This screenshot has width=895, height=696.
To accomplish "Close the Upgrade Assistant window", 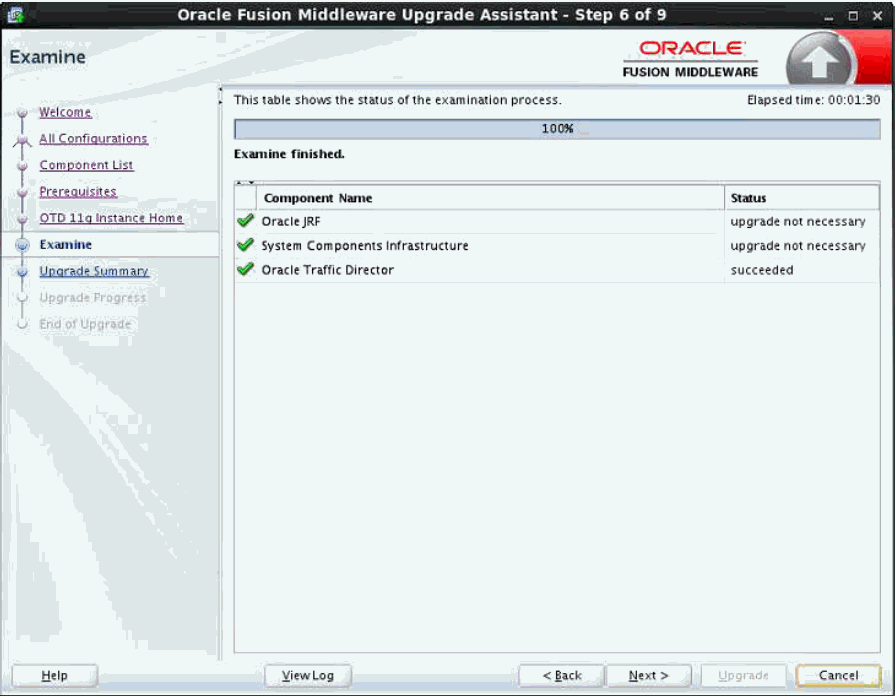I will point(877,16).
